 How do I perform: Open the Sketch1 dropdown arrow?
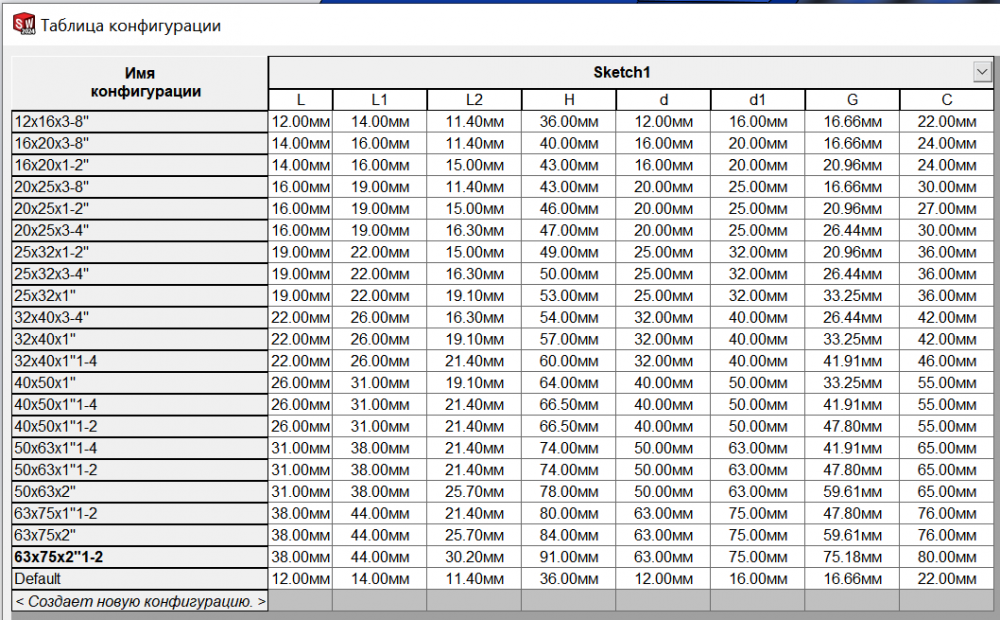click(982, 72)
